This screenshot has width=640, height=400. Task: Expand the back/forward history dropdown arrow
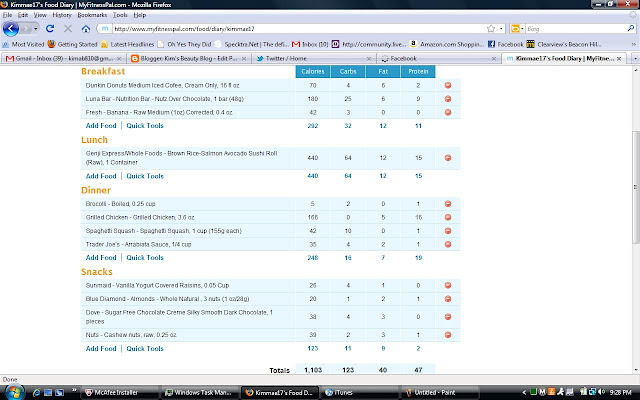(x=36, y=29)
